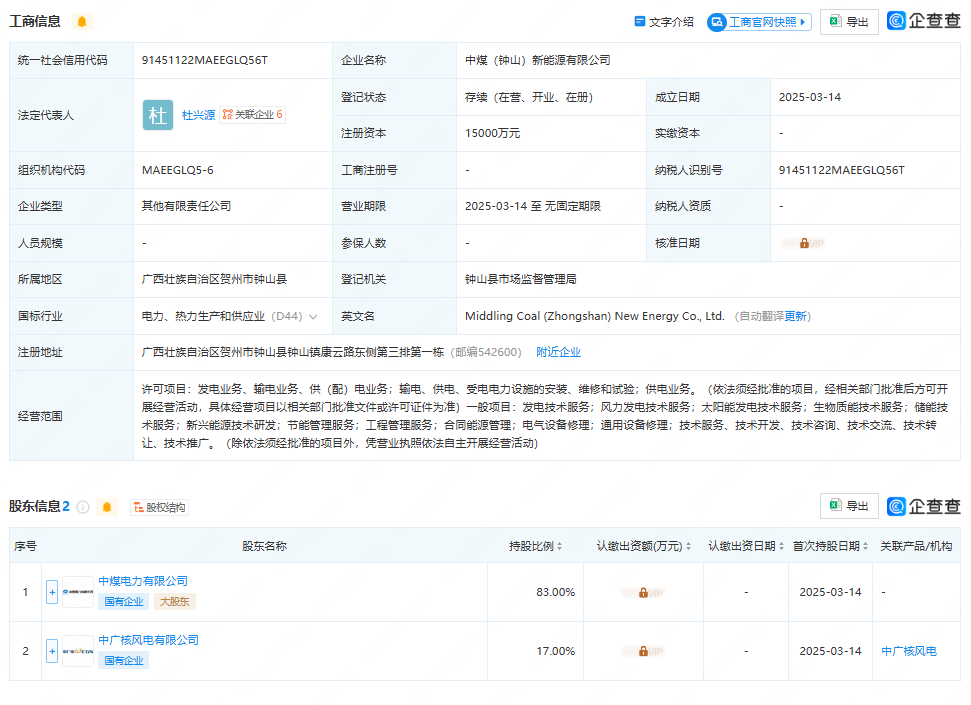The image size is (971, 705).
Task: Expand the 中广核风电有限公司 row with plus button
Action: tap(52, 651)
